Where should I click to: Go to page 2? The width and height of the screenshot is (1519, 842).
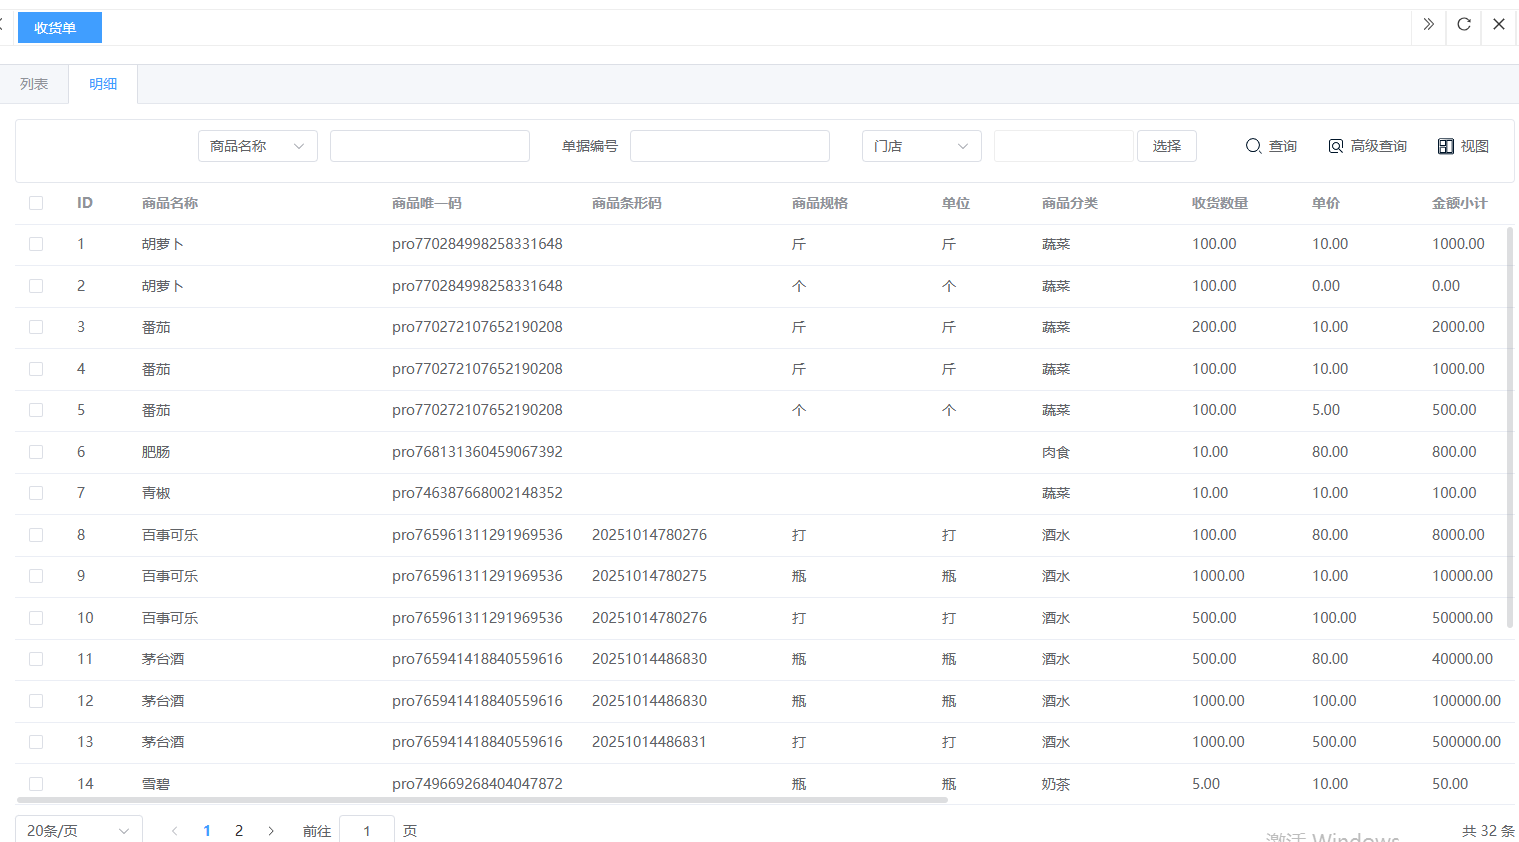coord(239,831)
